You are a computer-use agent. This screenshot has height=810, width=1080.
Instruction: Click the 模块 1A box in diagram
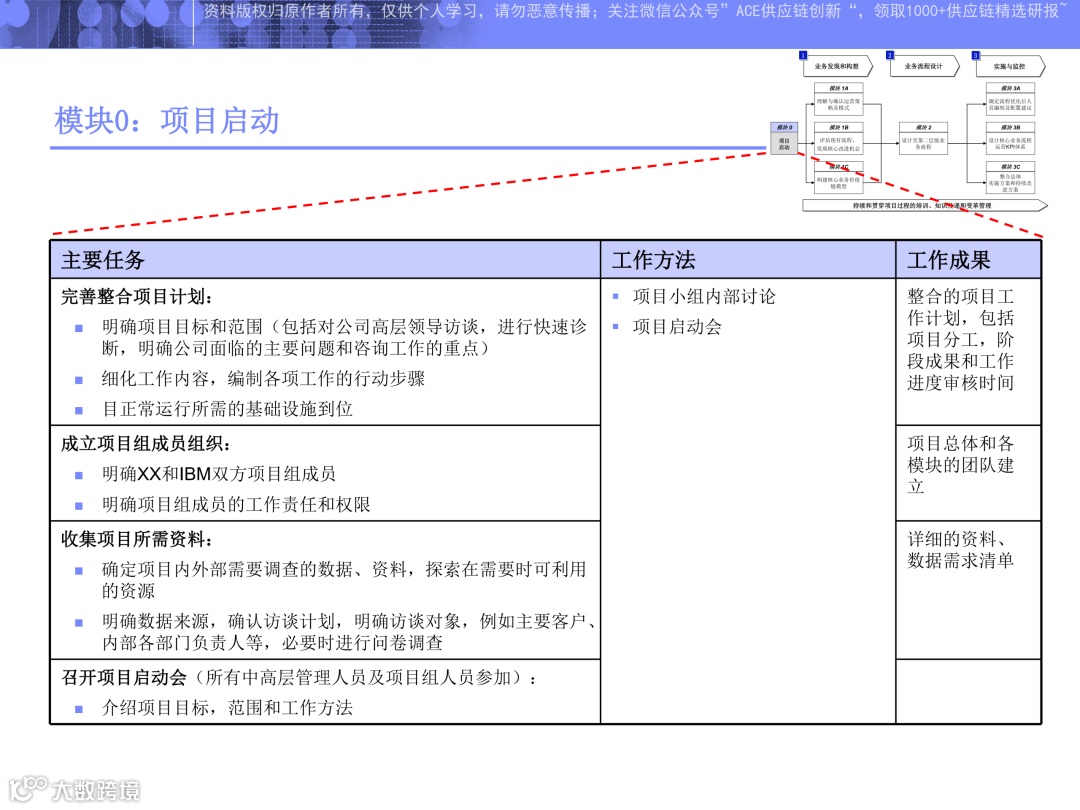click(838, 98)
